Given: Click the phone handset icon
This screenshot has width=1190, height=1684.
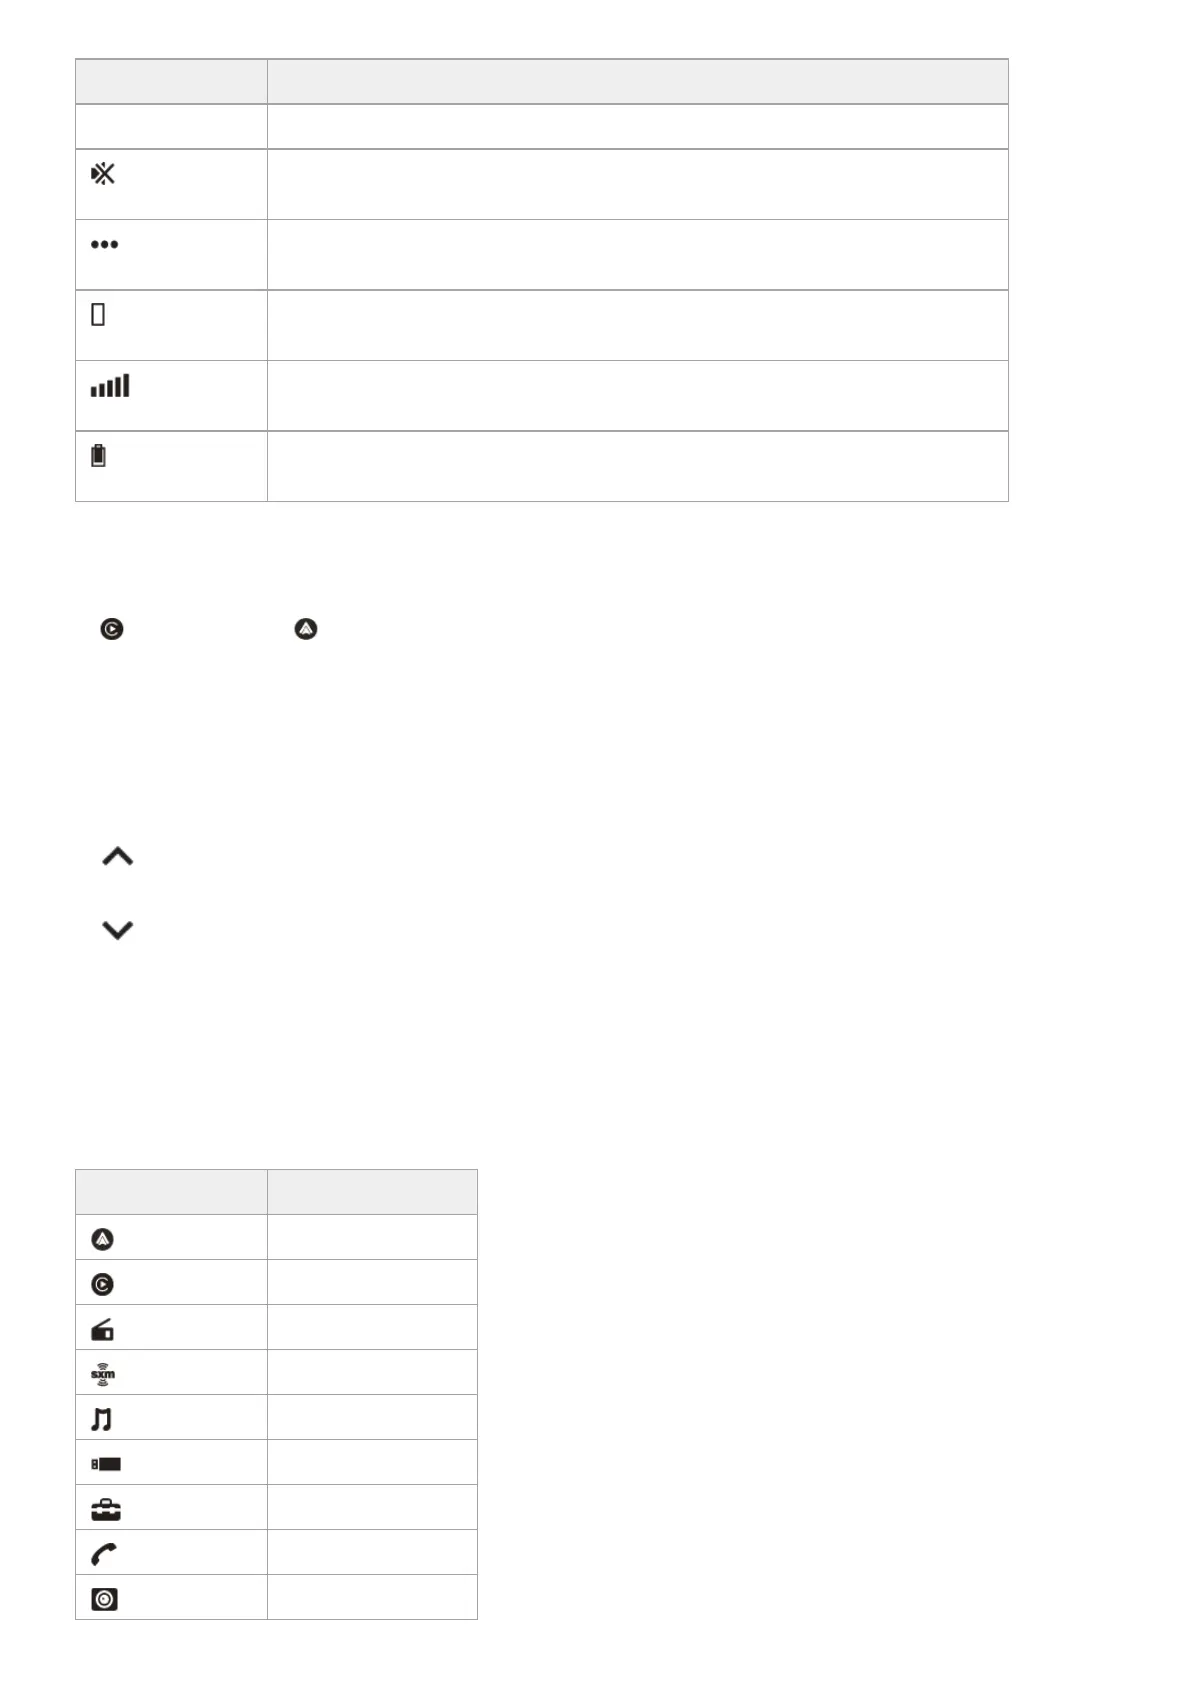Looking at the screenshot, I should [103, 1554].
